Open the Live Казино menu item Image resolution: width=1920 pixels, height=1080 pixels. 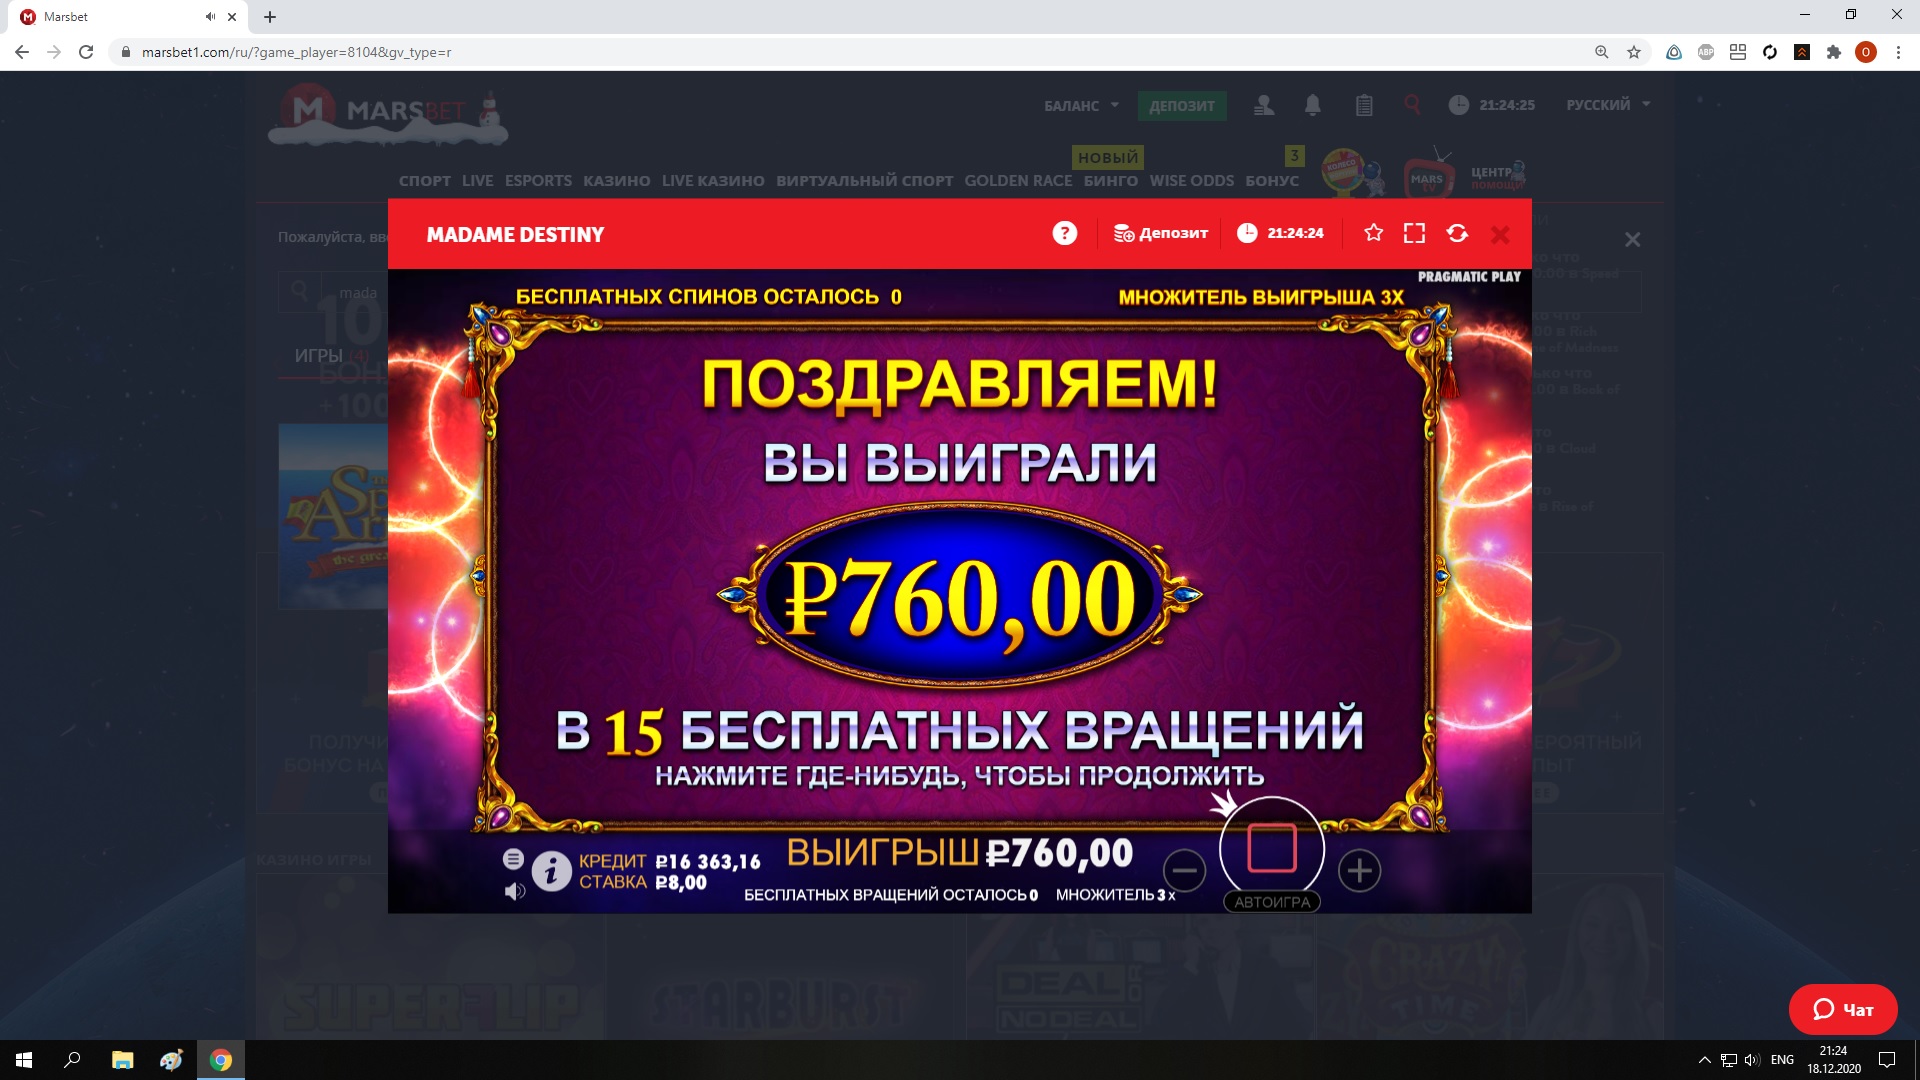[x=713, y=181]
